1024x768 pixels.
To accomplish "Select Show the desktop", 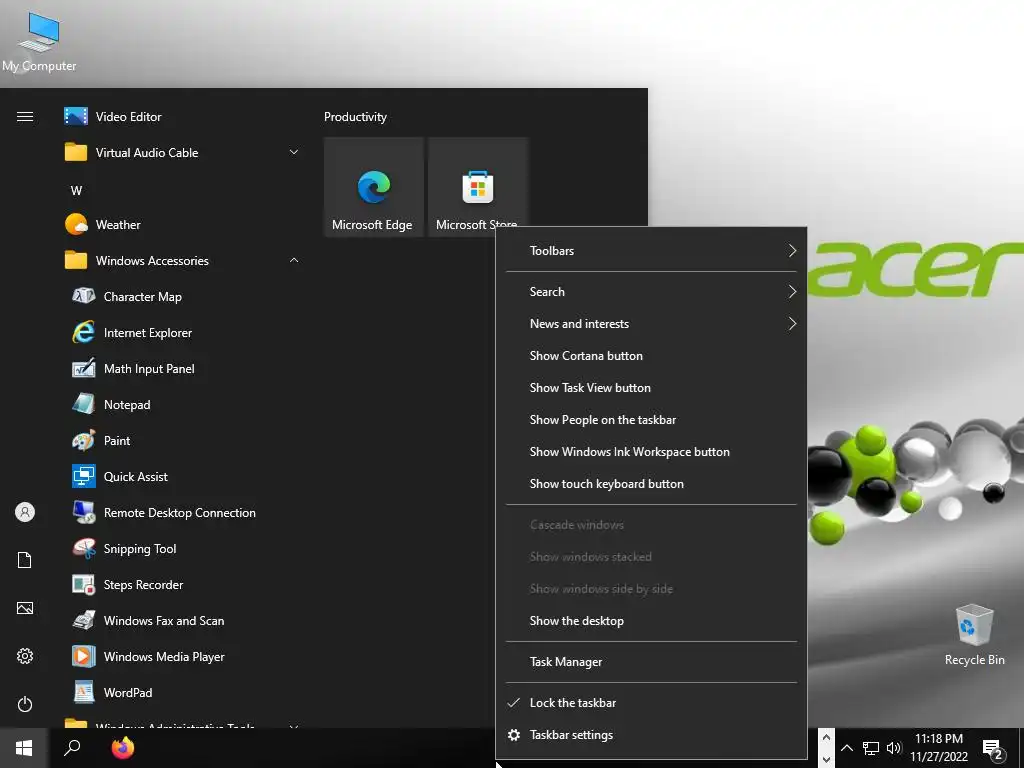I will point(651,621).
